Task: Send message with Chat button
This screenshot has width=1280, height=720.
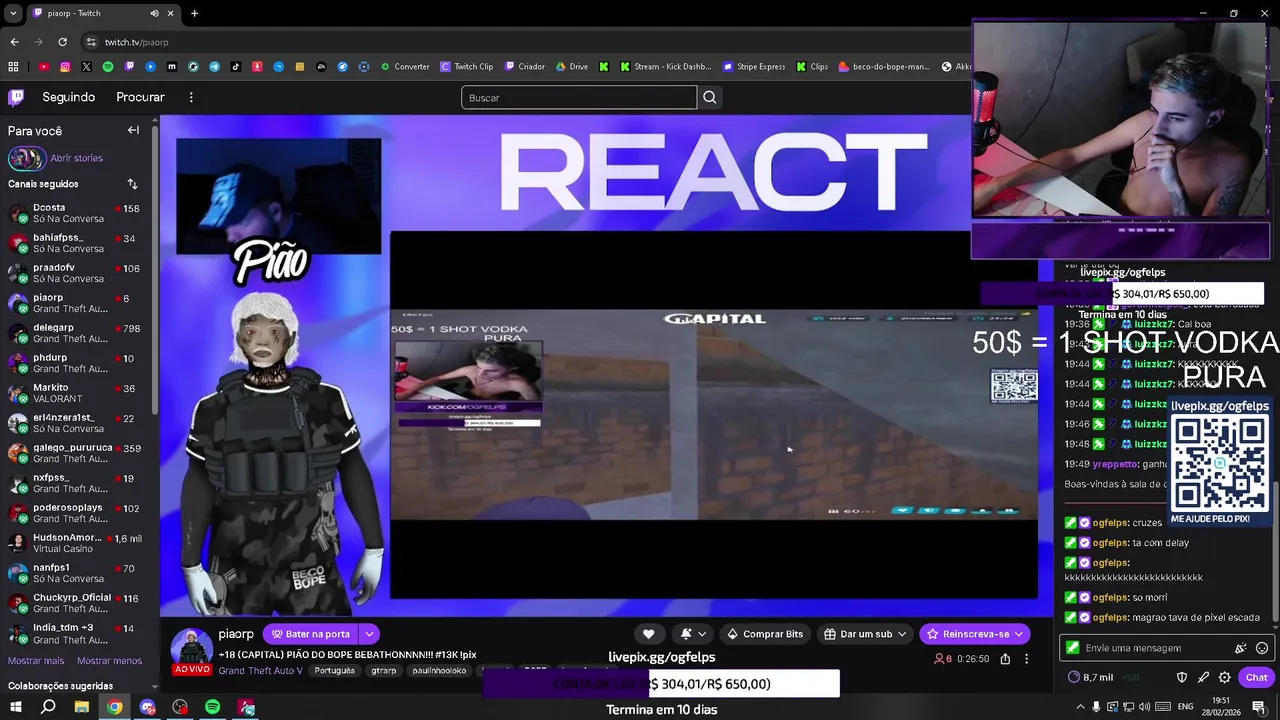Action: (1256, 677)
